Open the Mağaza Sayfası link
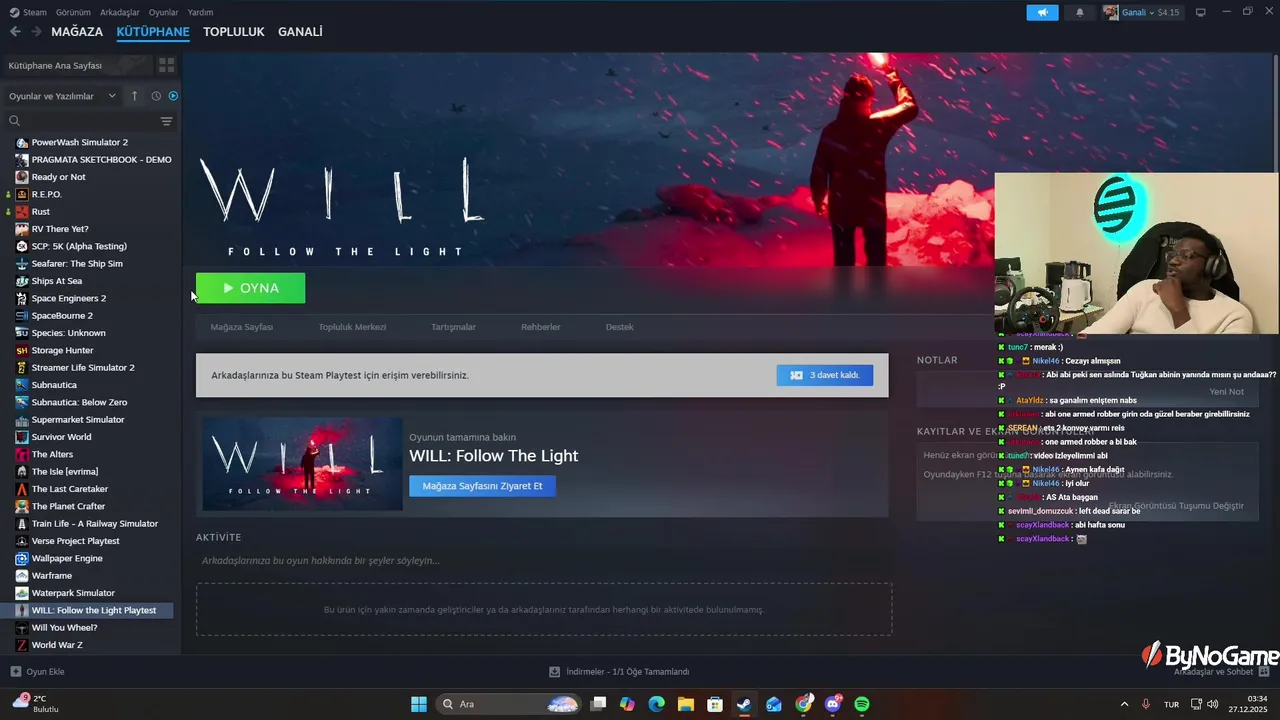The image size is (1280, 720). (x=241, y=327)
